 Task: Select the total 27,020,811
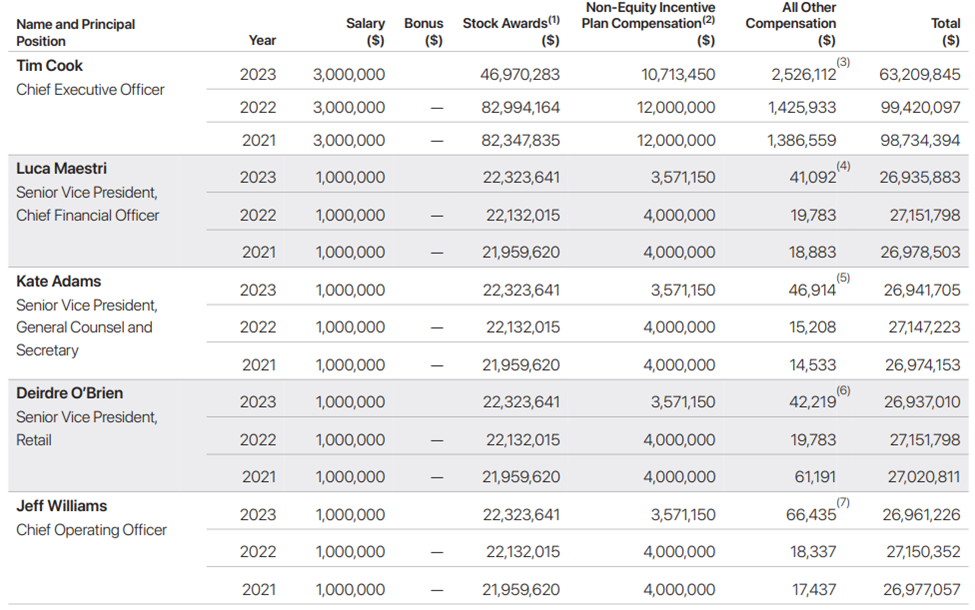pyautogui.click(x=924, y=477)
